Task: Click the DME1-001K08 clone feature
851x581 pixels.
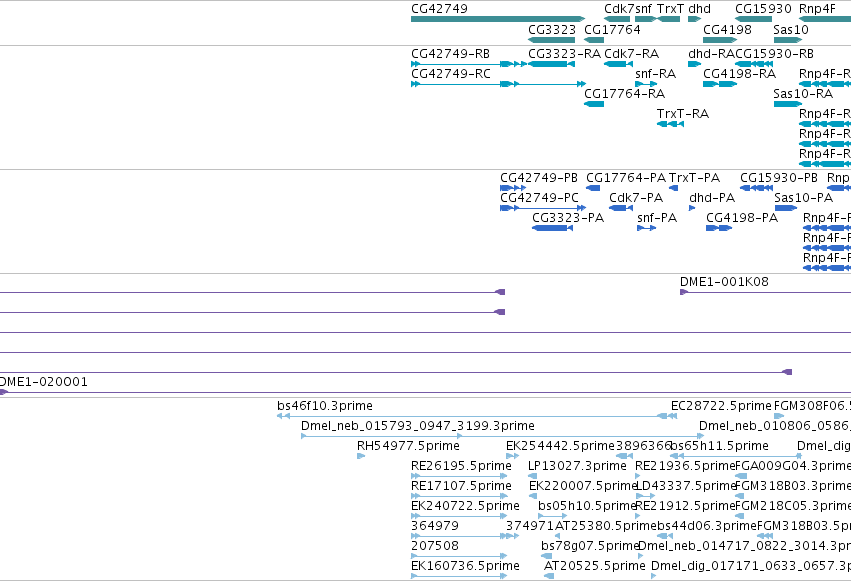Action: click(x=765, y=292)
